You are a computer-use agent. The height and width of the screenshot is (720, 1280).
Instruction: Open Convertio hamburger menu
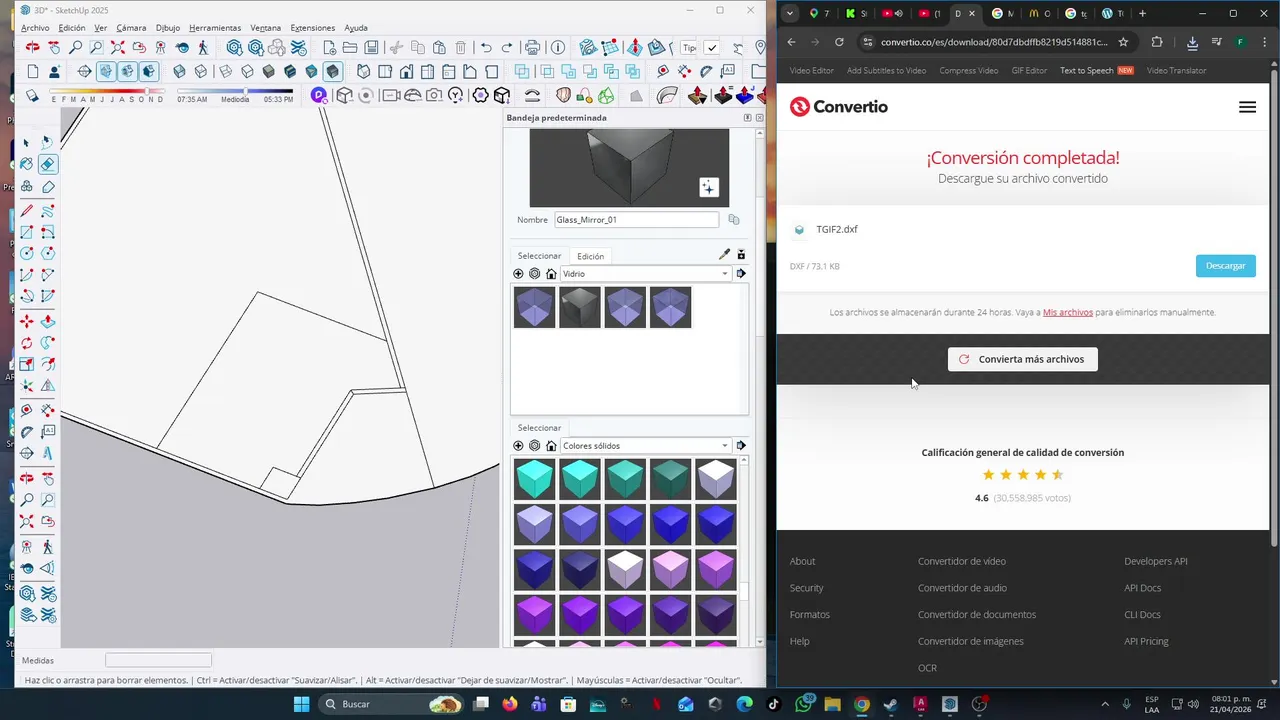(x=1247, y=107)
